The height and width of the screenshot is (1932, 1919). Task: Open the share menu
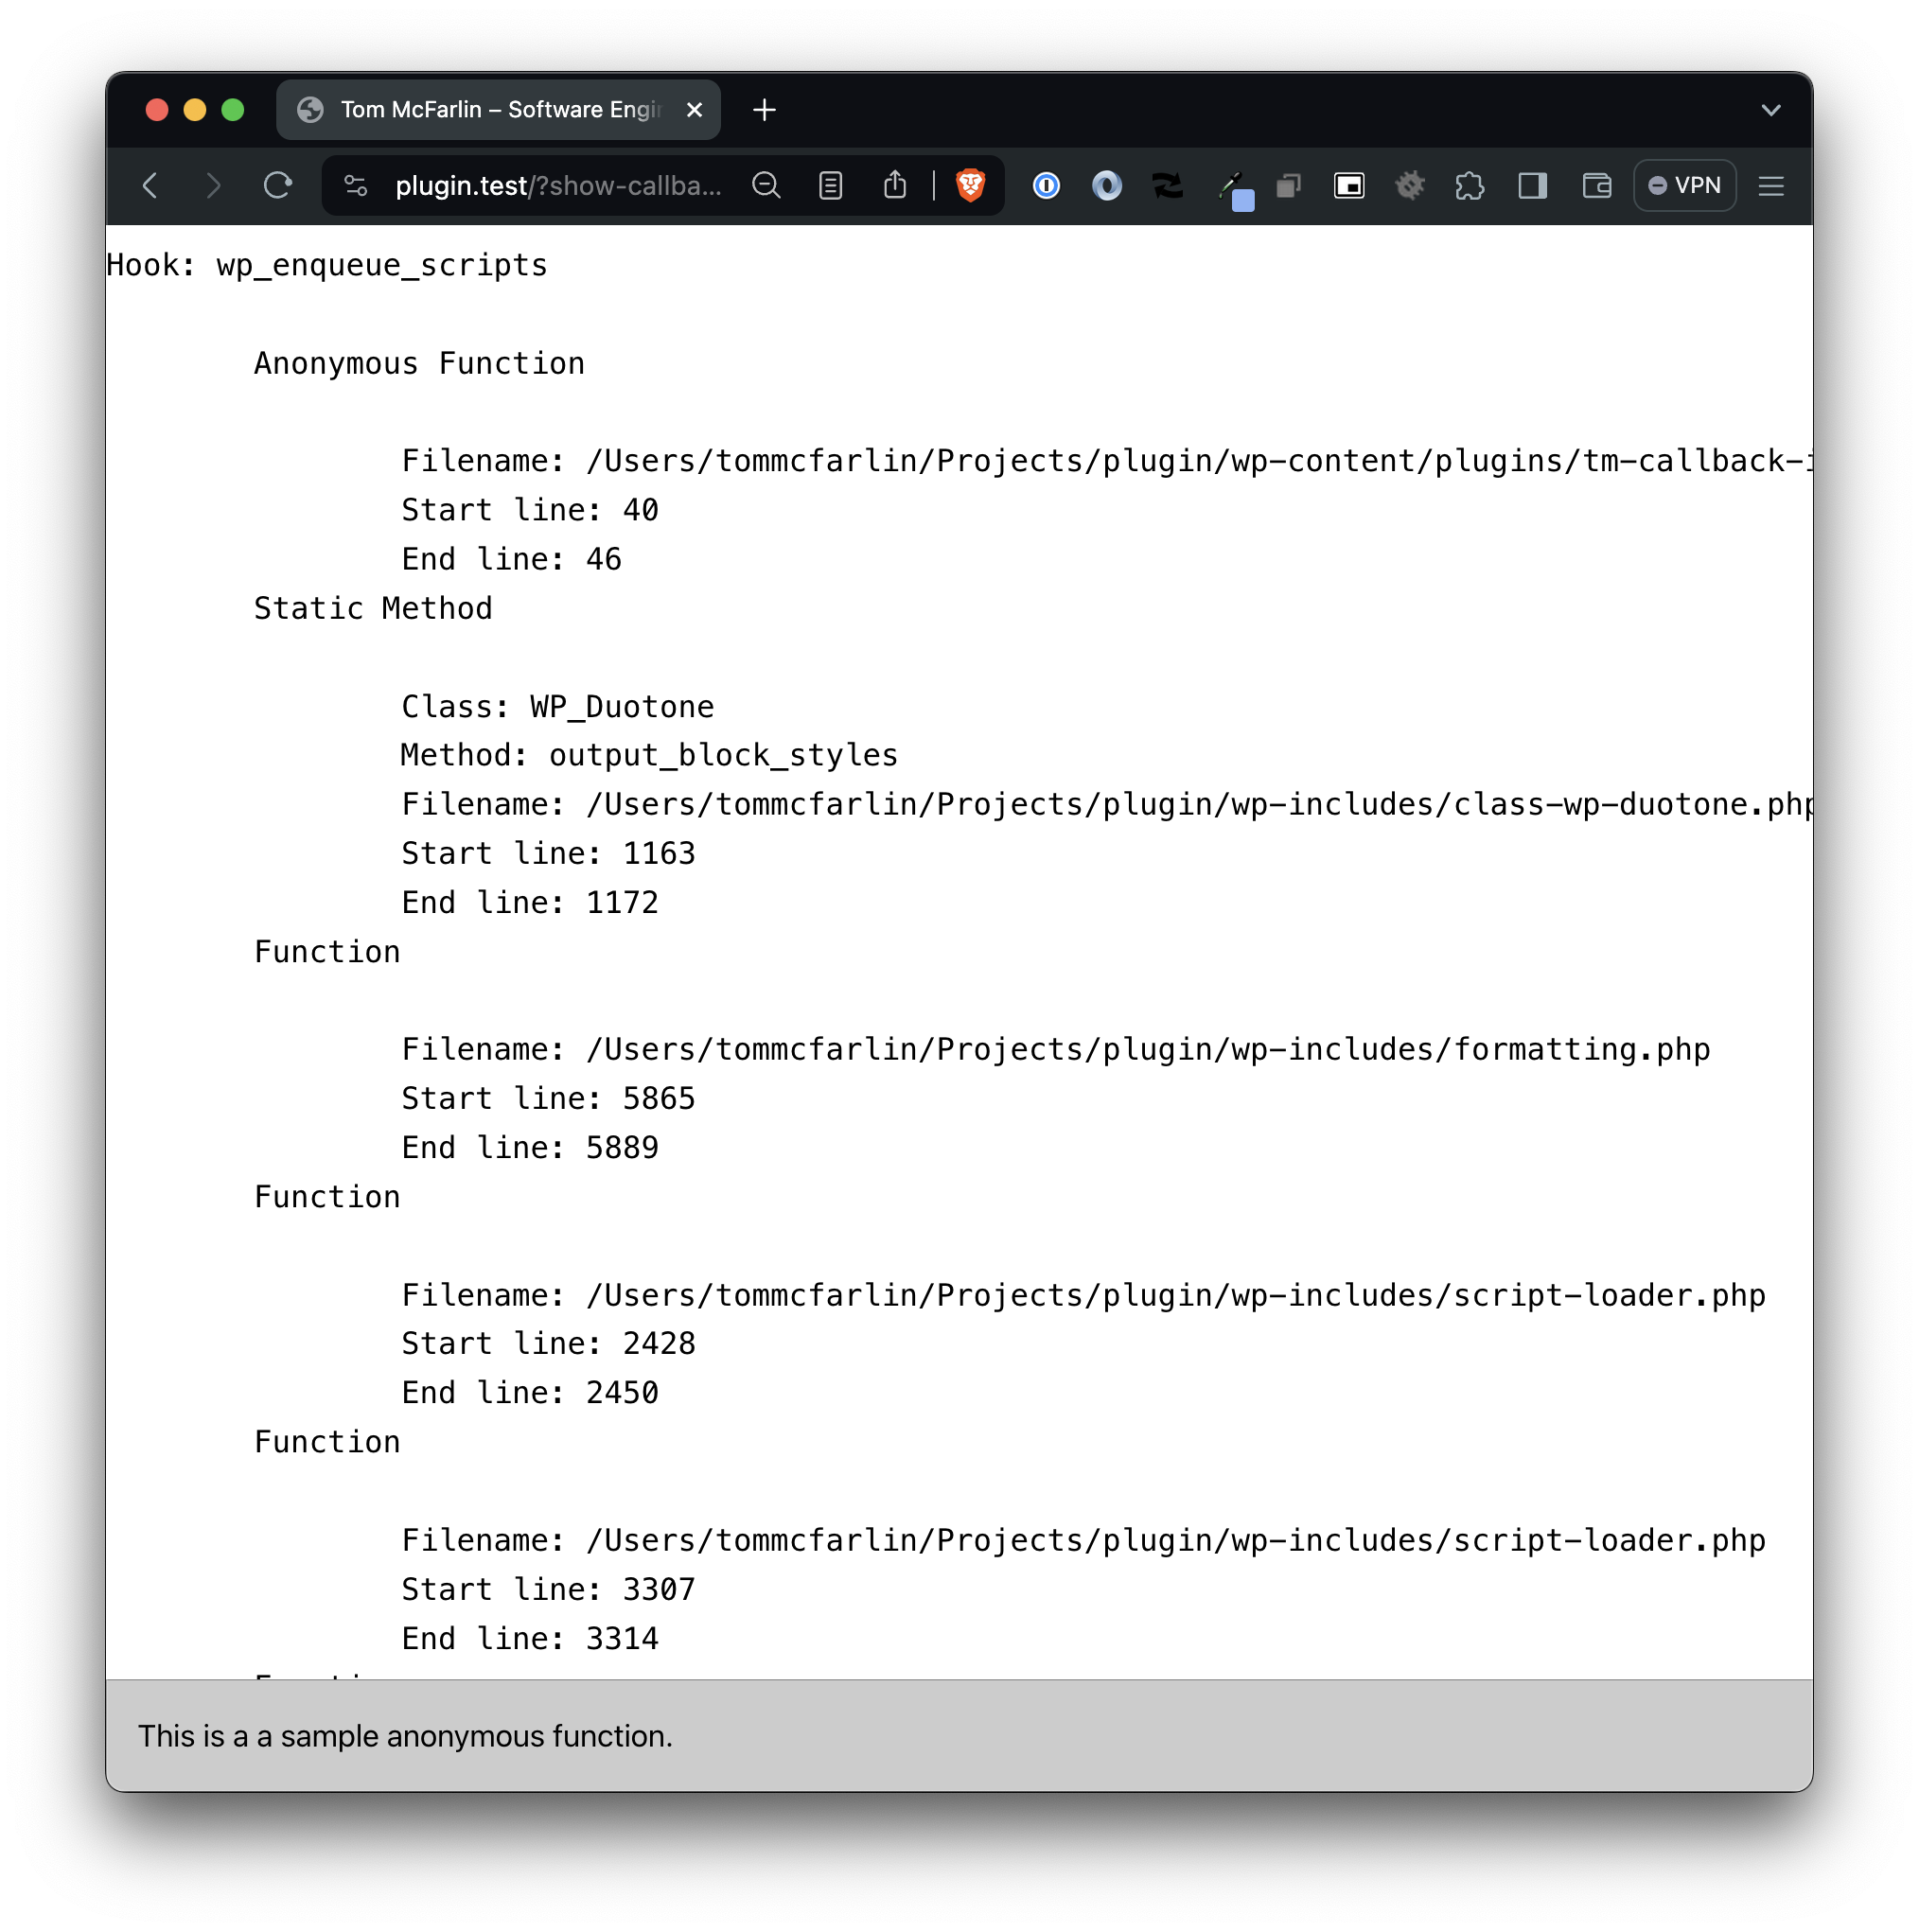tap(894, 185)
